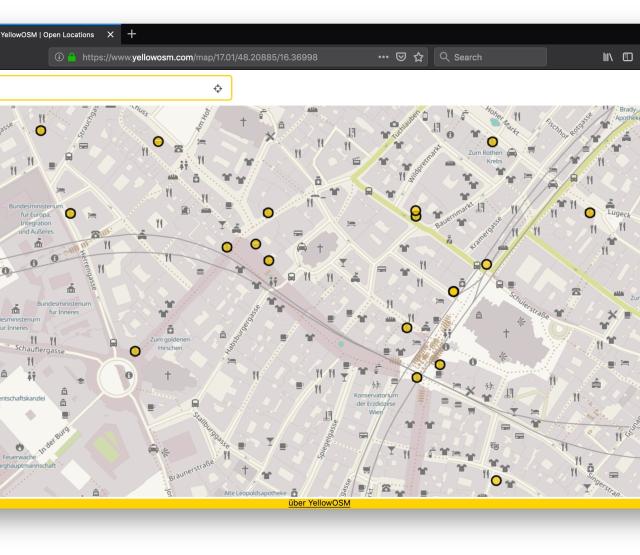Click the locate-me crosshair icon in the search box

pyautogui.click(x=218, y=89)
